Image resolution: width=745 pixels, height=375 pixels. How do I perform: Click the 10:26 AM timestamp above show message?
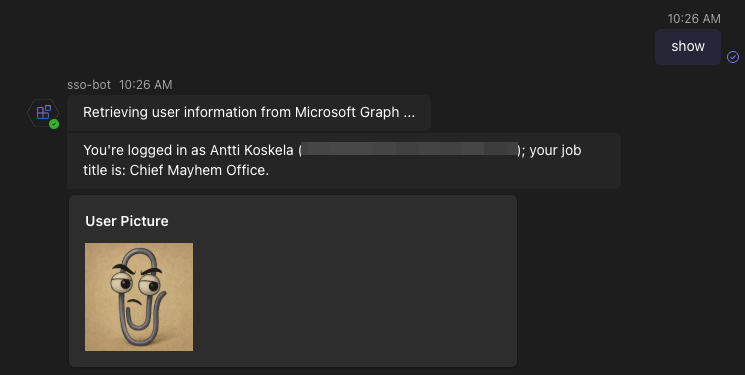tap(694, 19)
